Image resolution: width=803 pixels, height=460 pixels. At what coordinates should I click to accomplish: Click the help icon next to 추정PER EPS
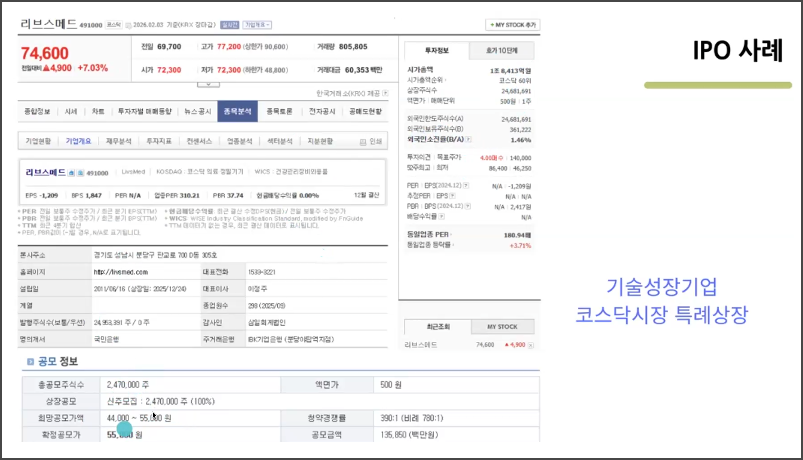tap(452, 196)
